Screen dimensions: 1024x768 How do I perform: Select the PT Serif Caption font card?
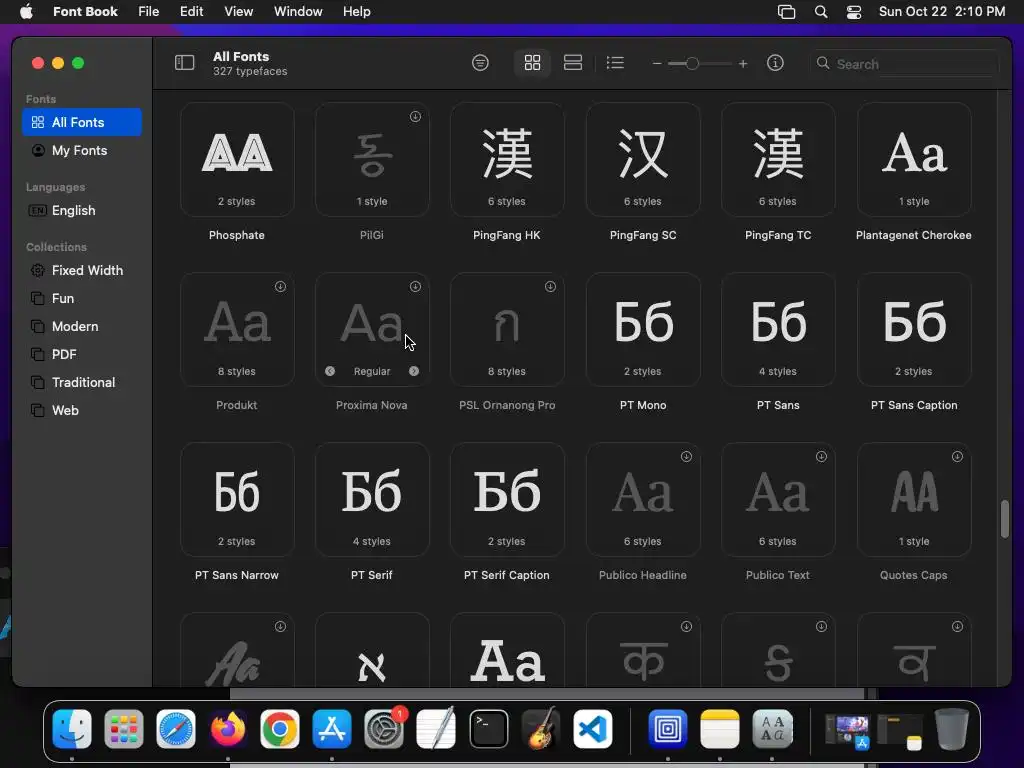[x=507, y=500]
